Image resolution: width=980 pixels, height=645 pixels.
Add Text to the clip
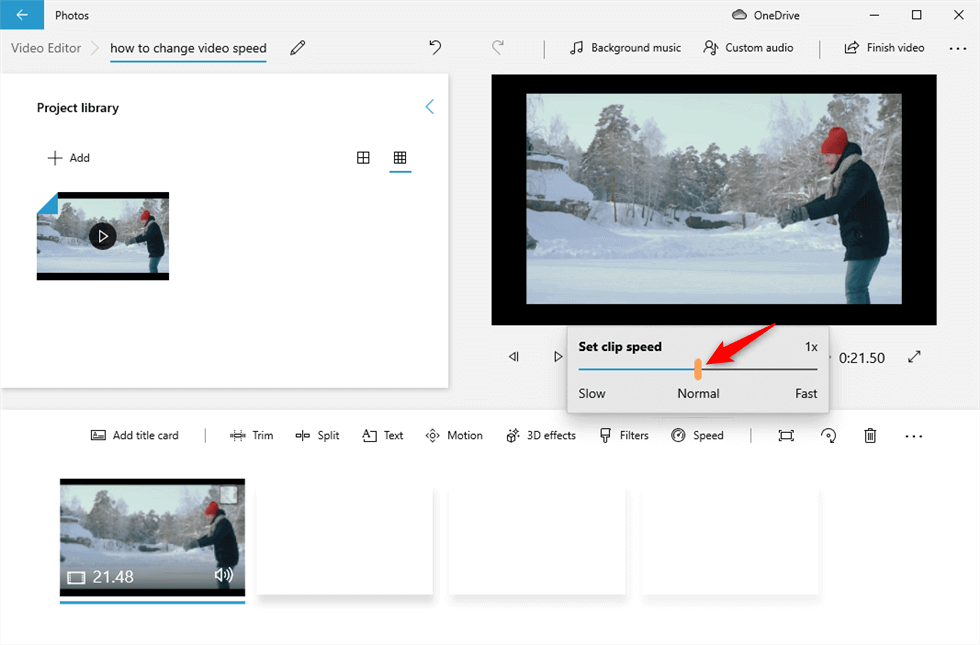pyautogui.click(x=382, y=436)
